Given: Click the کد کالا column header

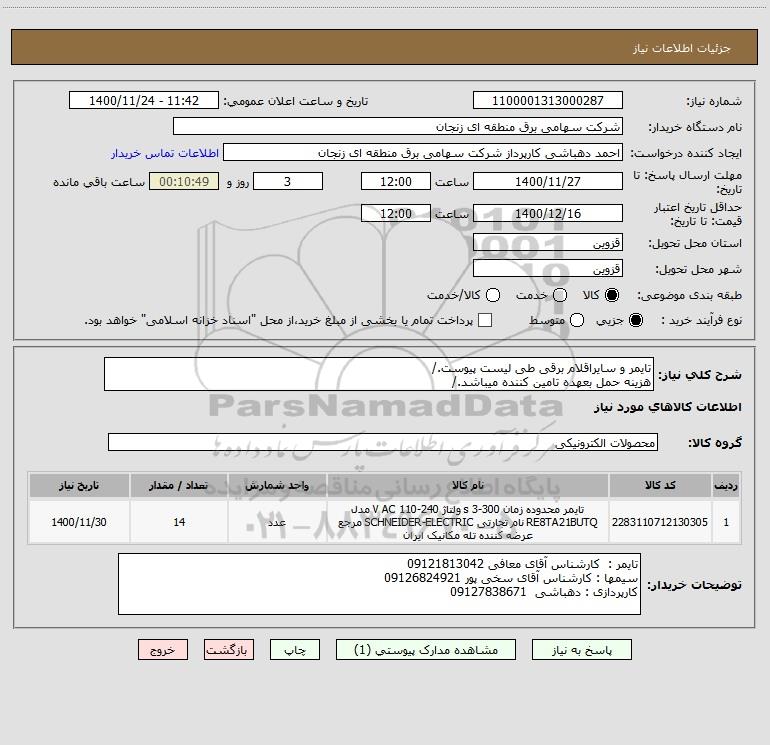Looking at the screenshot, I should [x=660, y=485].
